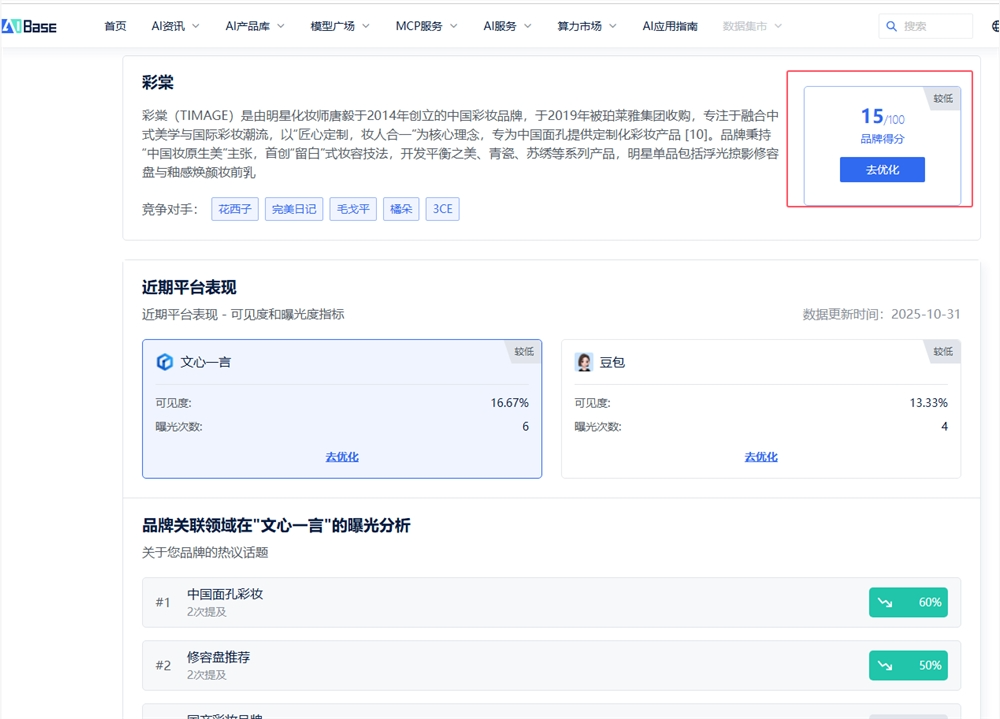
Task: Select 首页 in the top navigation
Action: 114,26
